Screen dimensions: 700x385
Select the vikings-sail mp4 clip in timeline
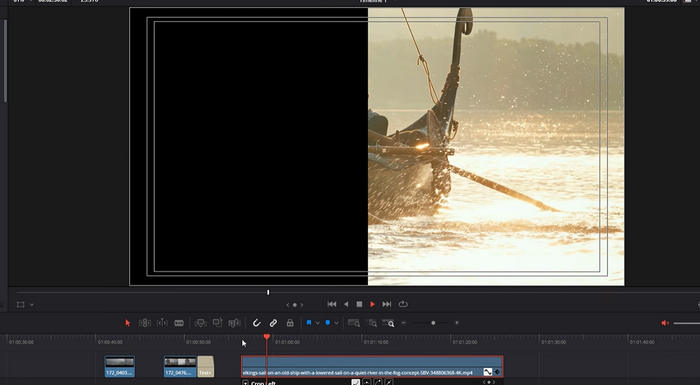point(372,366)
